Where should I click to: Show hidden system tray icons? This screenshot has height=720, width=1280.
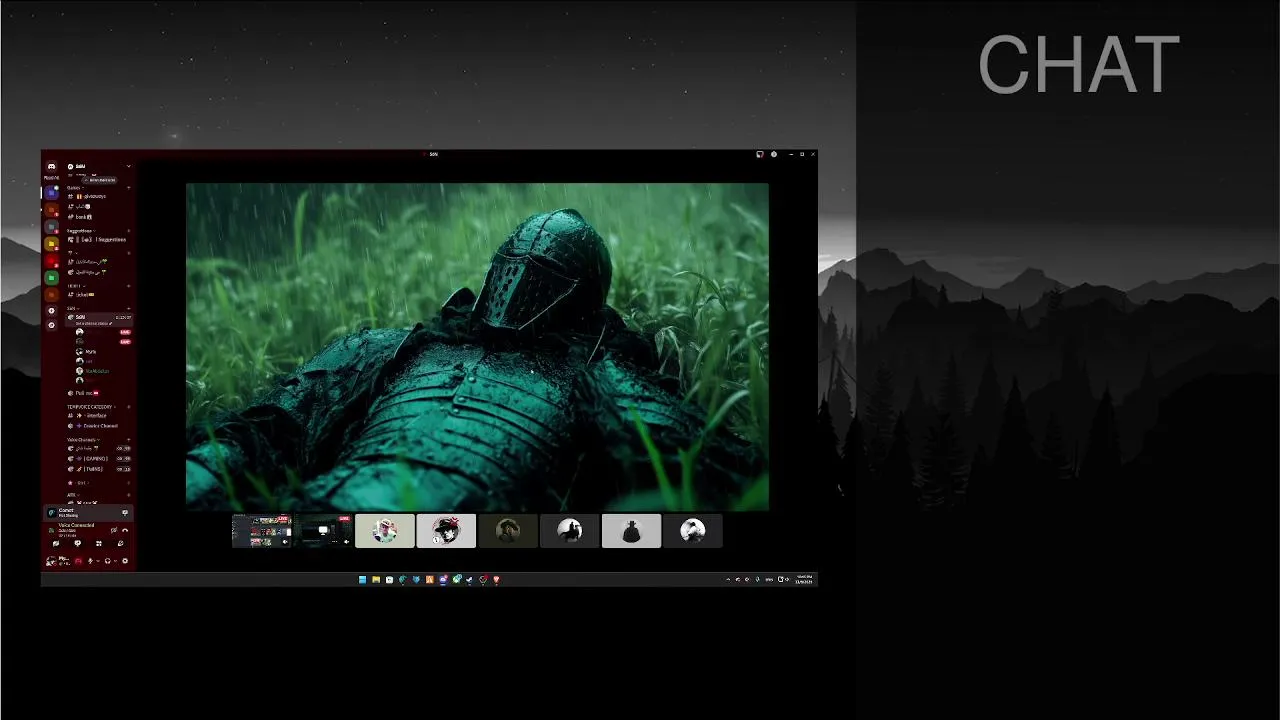point(728,579)
